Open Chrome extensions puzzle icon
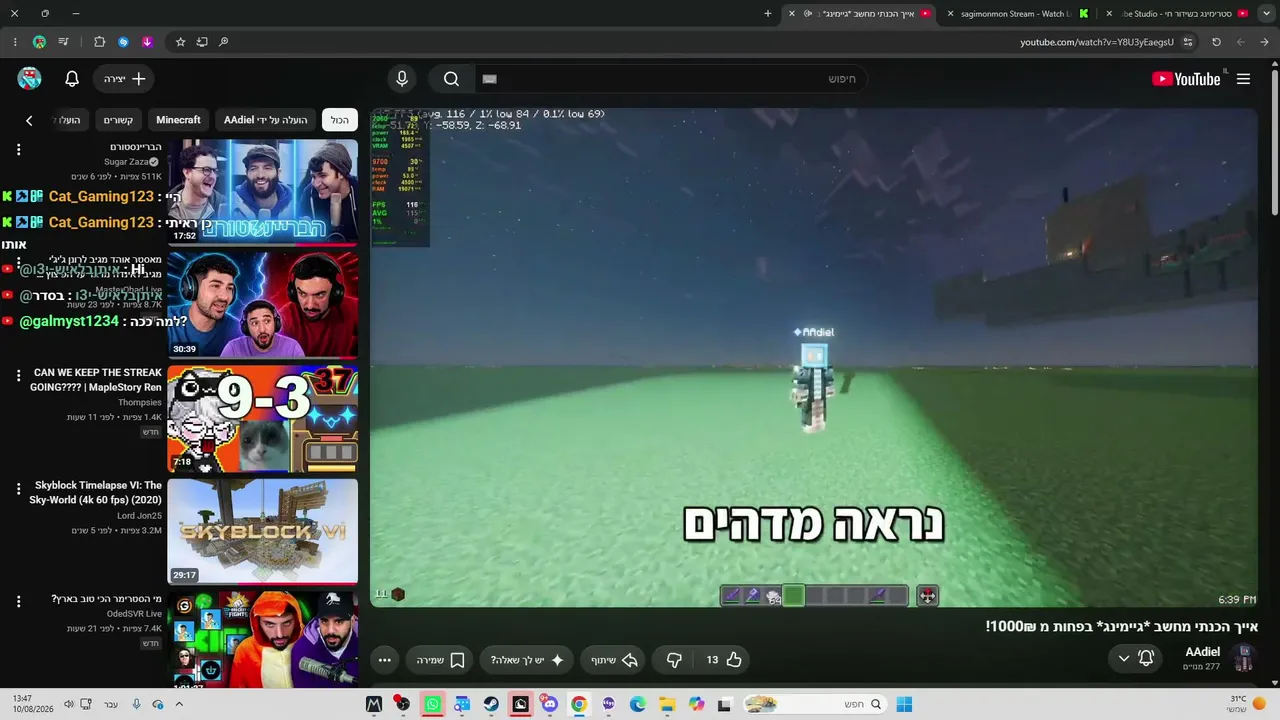This screenshot has width=1280, height=720. point(99,42)
